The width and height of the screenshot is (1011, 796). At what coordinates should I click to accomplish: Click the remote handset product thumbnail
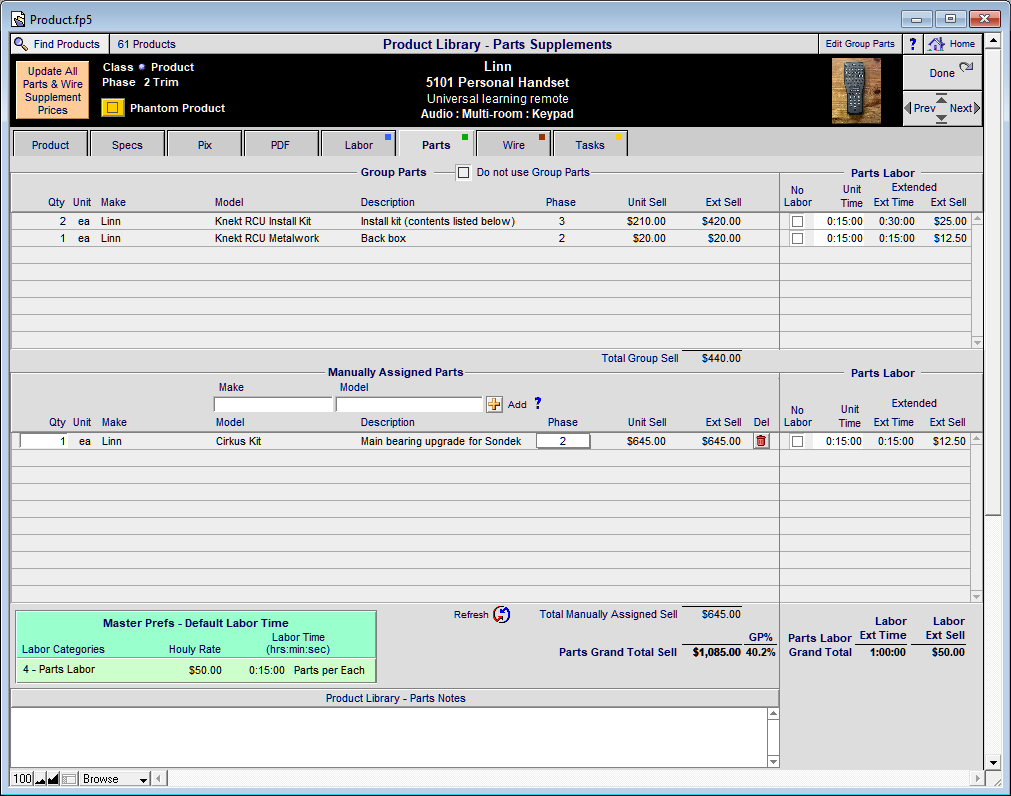856,91
